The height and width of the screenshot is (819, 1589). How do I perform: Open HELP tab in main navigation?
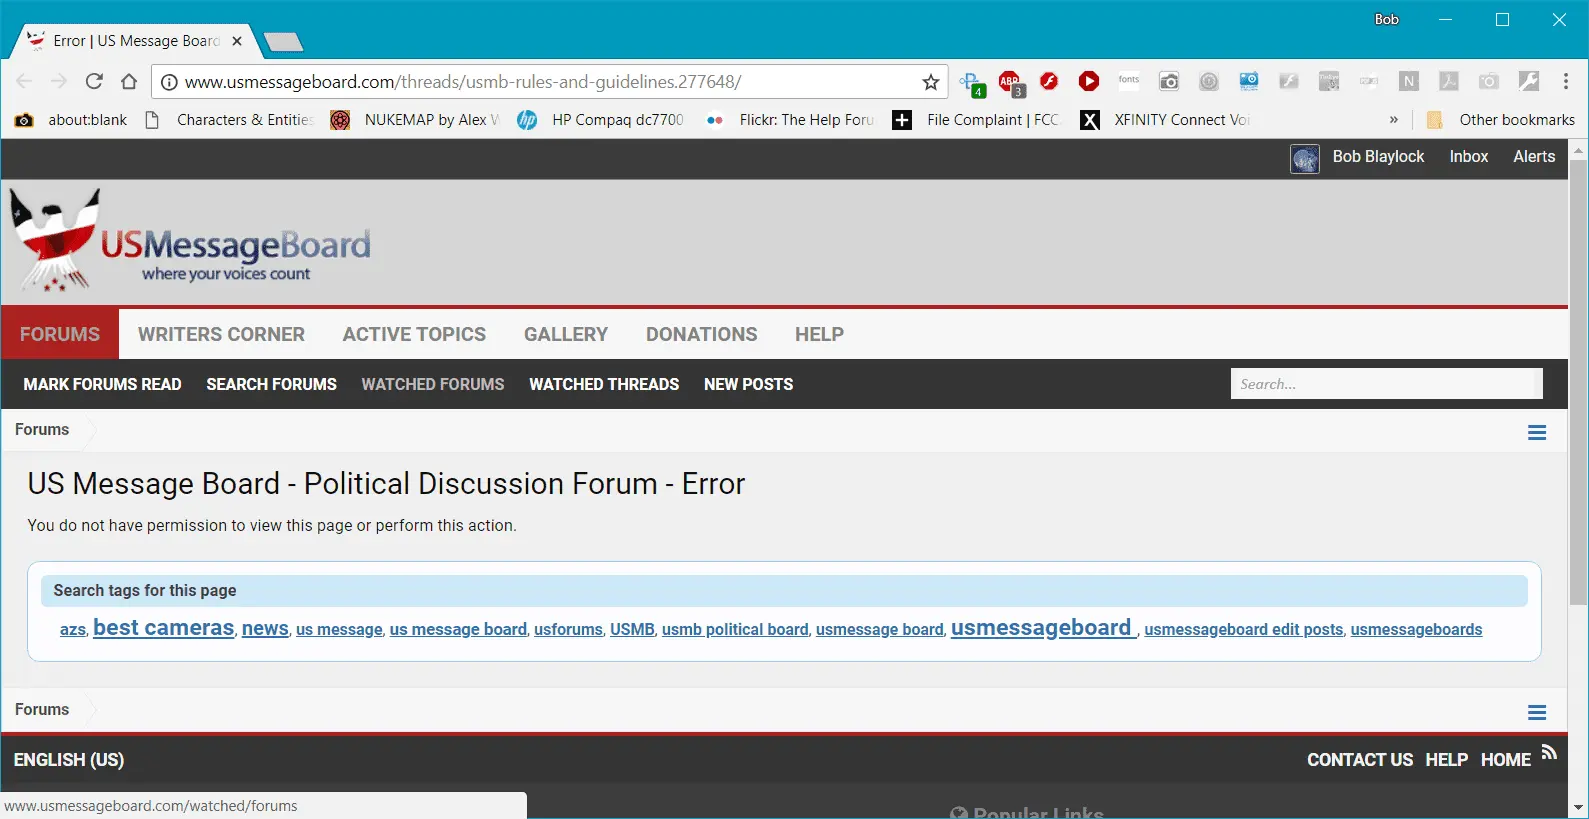(x=819, y=334)
